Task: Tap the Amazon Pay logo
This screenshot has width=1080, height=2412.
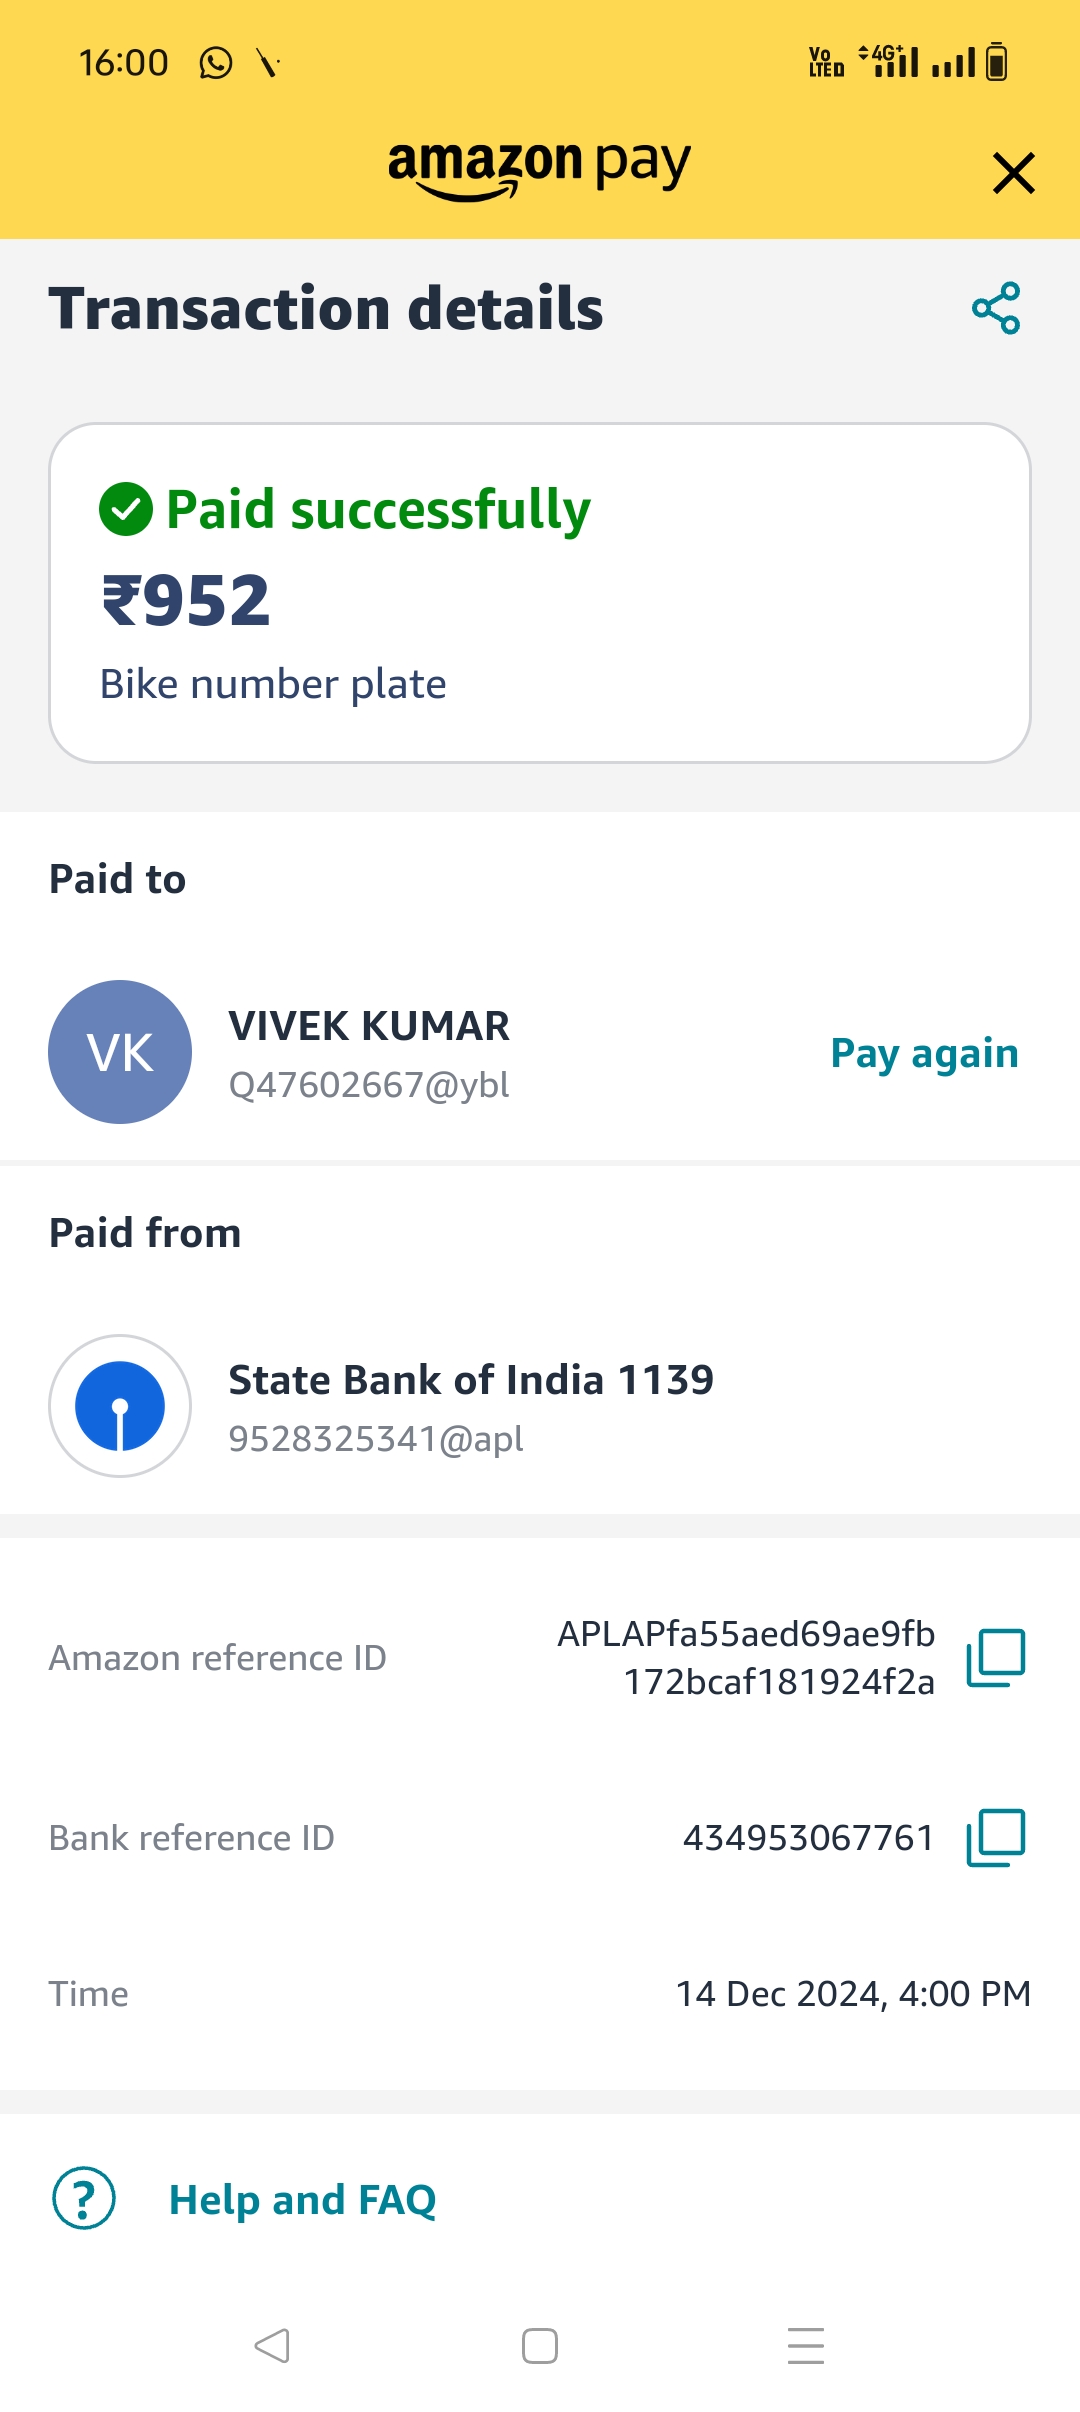Action: (x=539, y=167)
